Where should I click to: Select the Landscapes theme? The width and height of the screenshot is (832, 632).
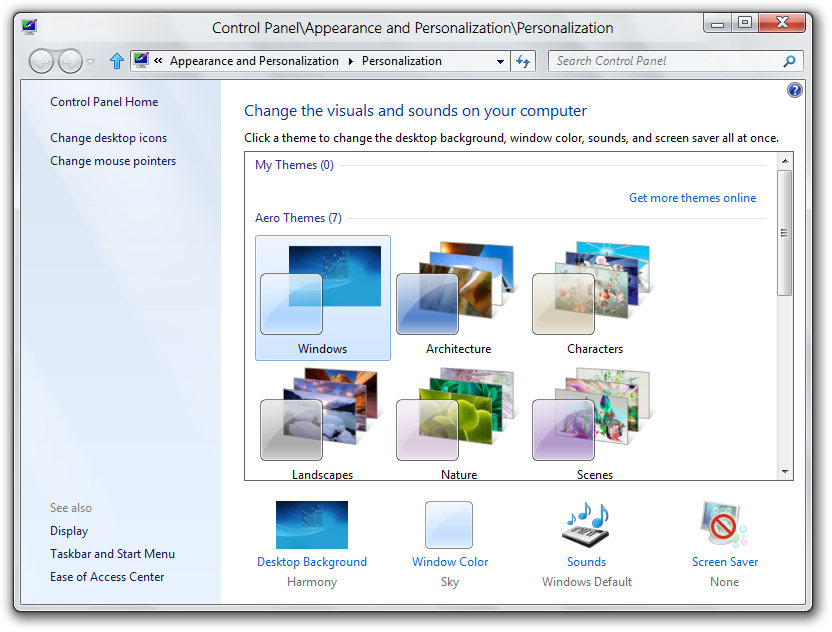pos(323,423)
